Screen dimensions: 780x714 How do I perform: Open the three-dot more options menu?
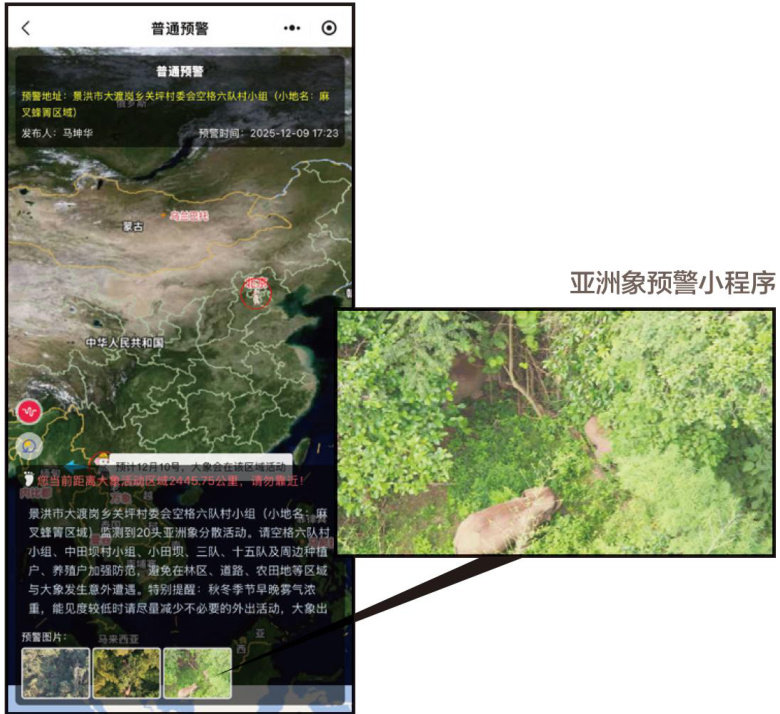[x=292, y=29]
